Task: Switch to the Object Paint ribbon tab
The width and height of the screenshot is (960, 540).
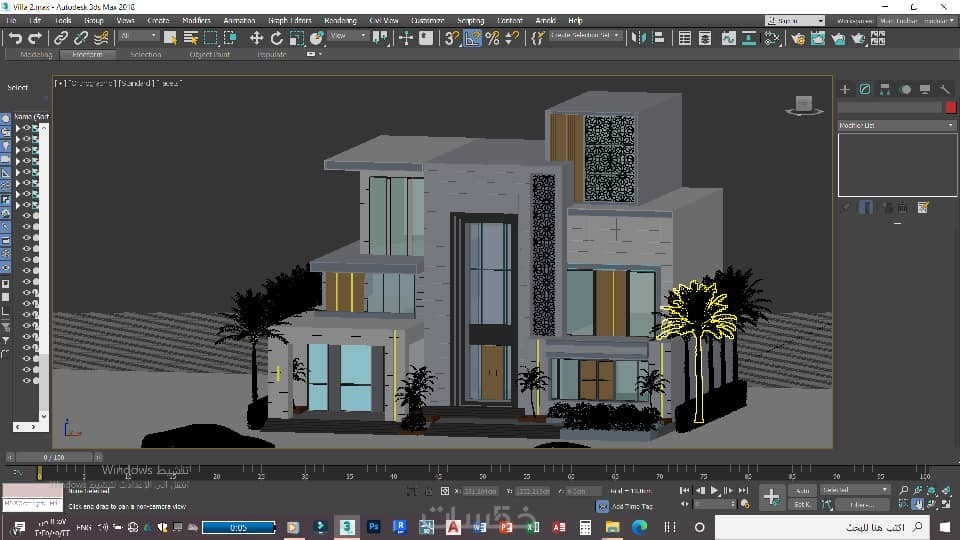Action: (209, 54)
